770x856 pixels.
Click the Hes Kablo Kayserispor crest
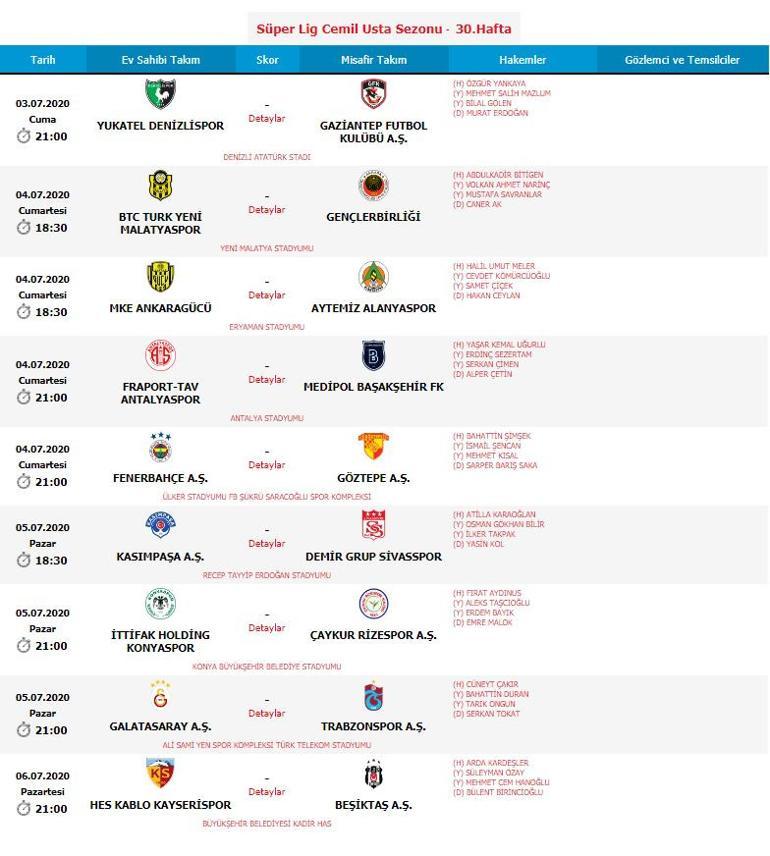(x=160, y=773)
